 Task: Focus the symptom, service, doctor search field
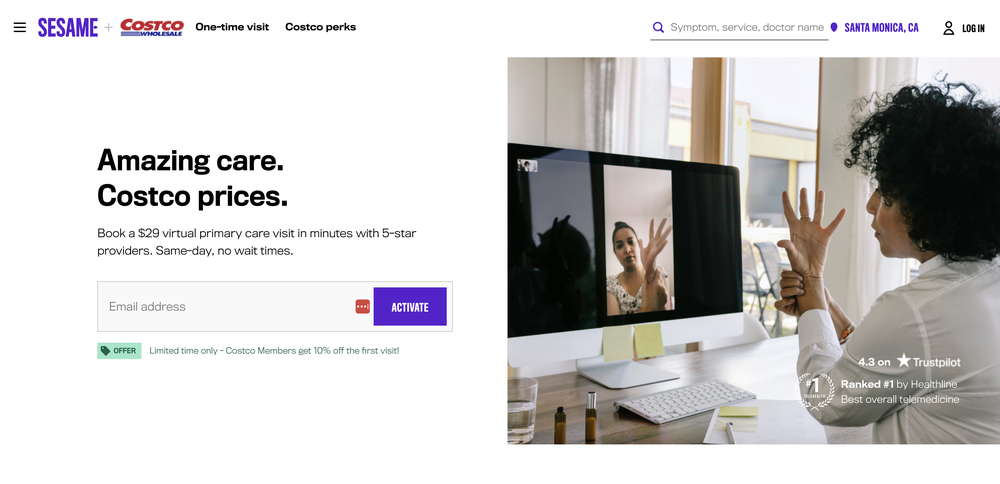click(x=747, y=27)
